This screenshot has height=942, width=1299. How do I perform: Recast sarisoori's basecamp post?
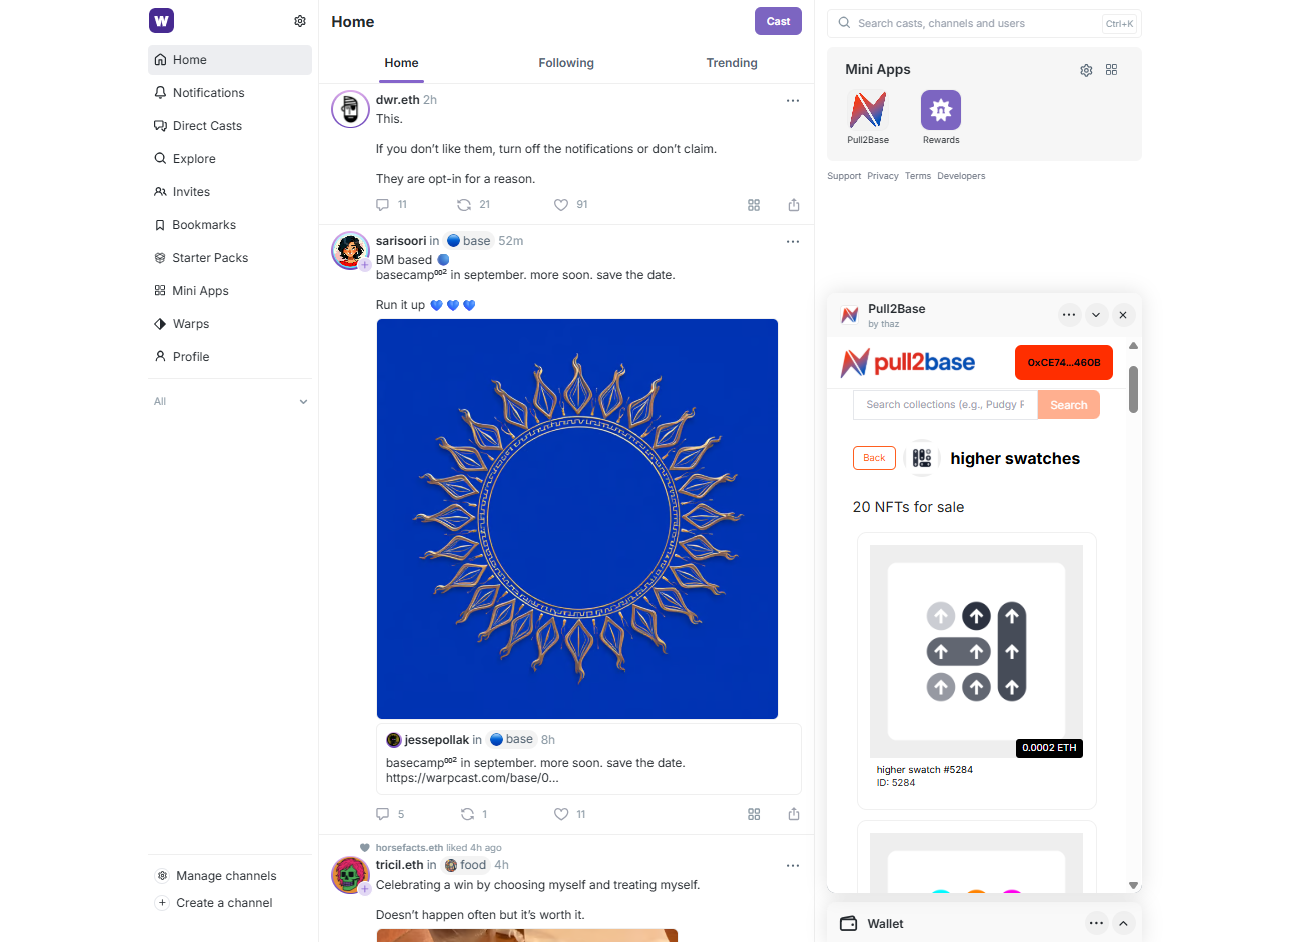click(x=467, y=814)
